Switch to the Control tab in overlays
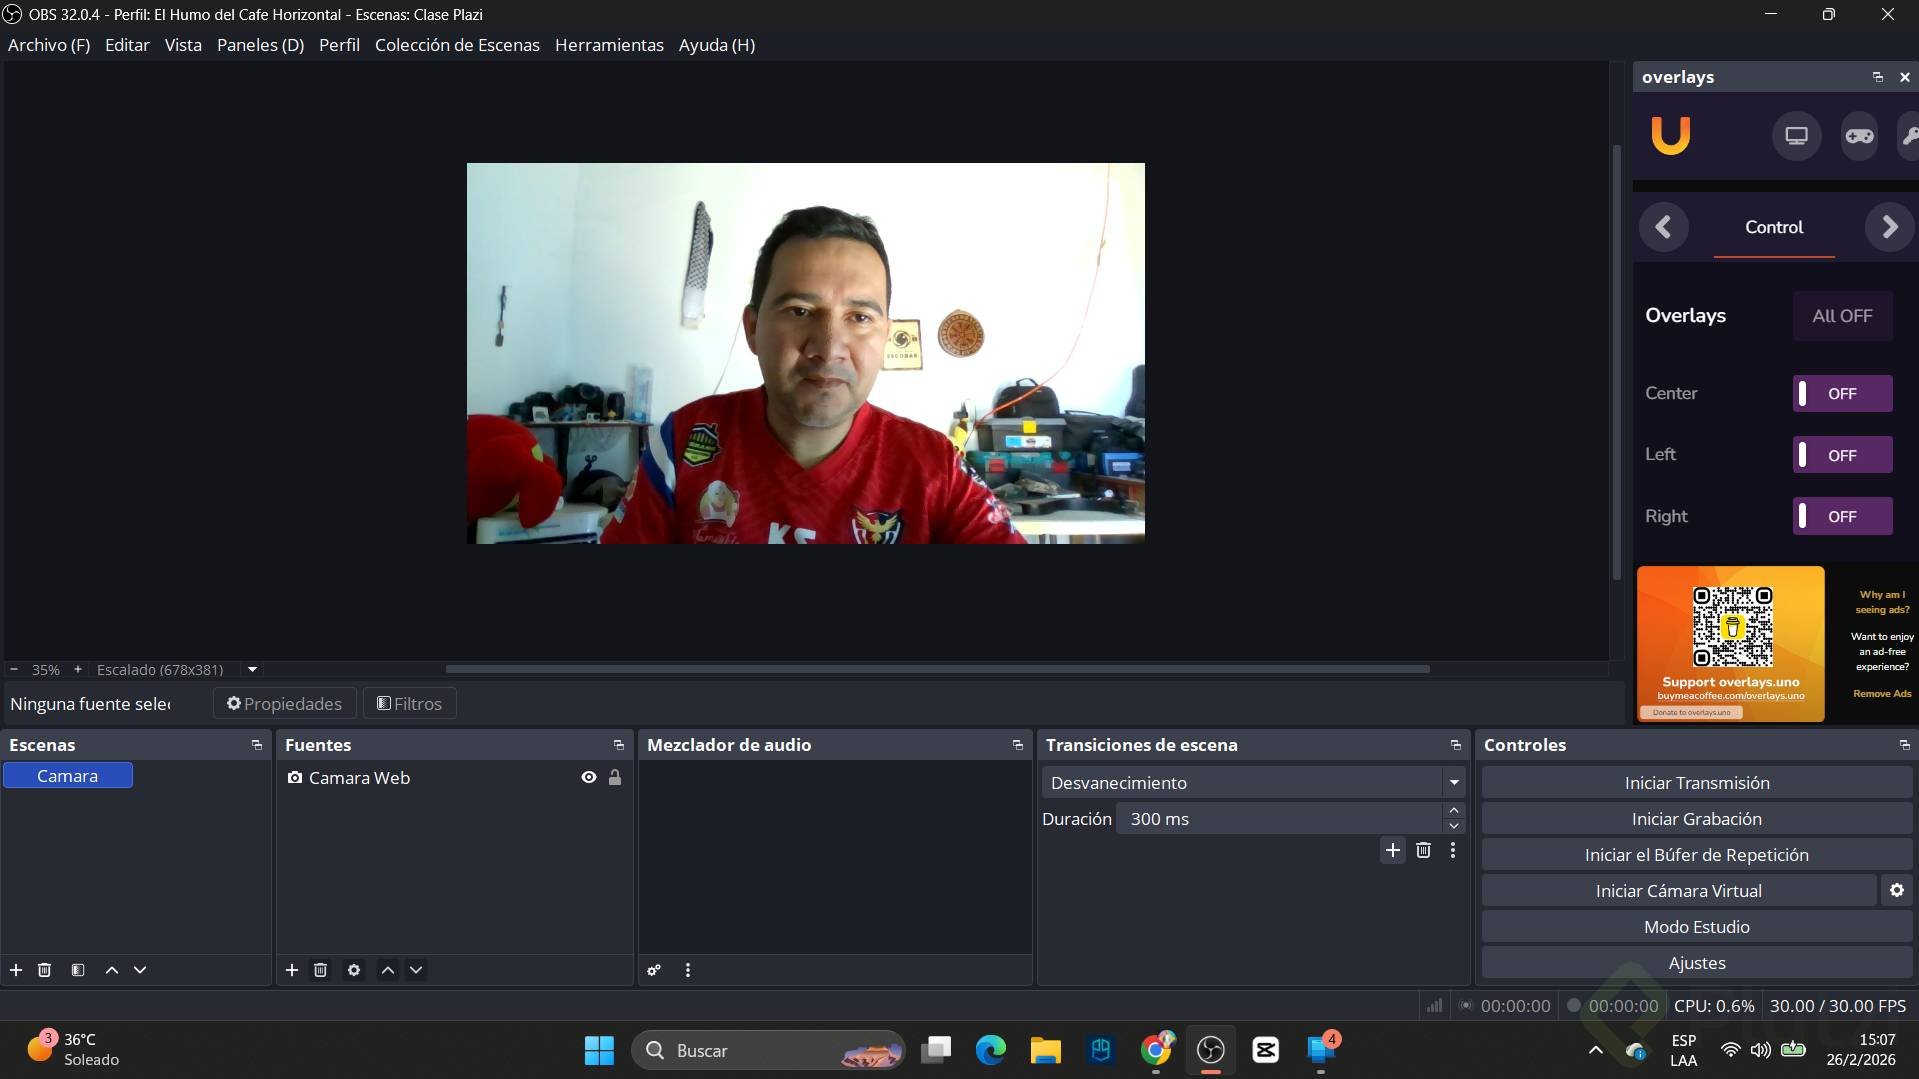Screen dimensions: 1919x1079 1773,227
